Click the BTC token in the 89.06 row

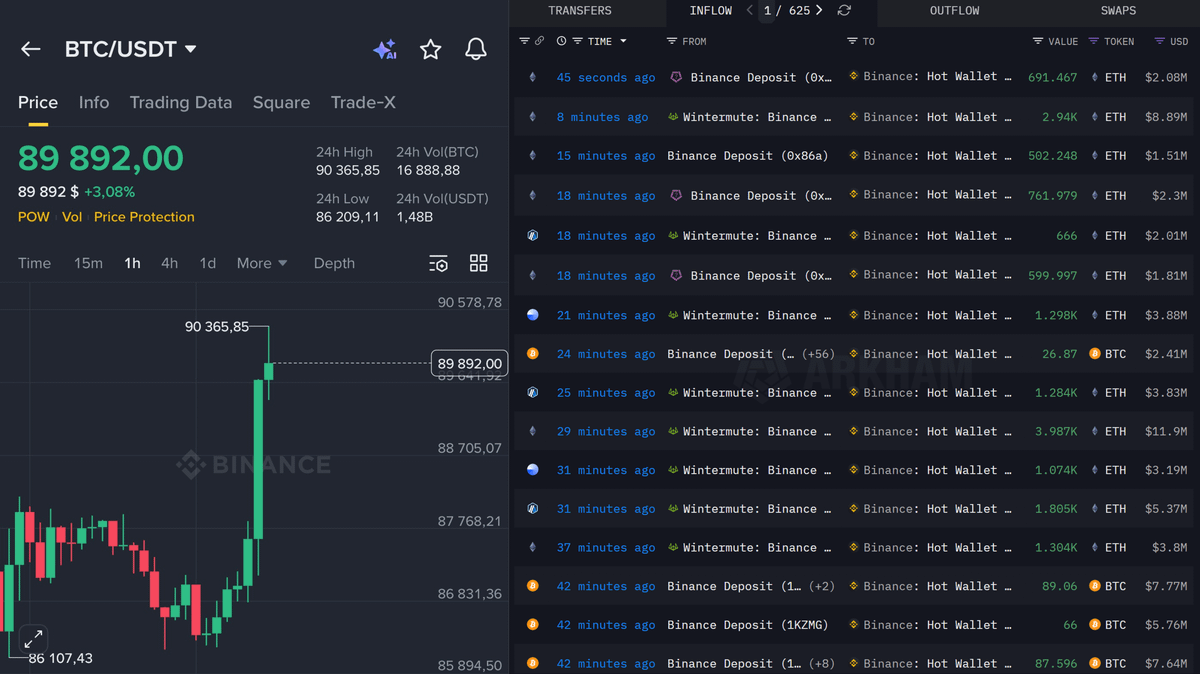coord(1107,587)
